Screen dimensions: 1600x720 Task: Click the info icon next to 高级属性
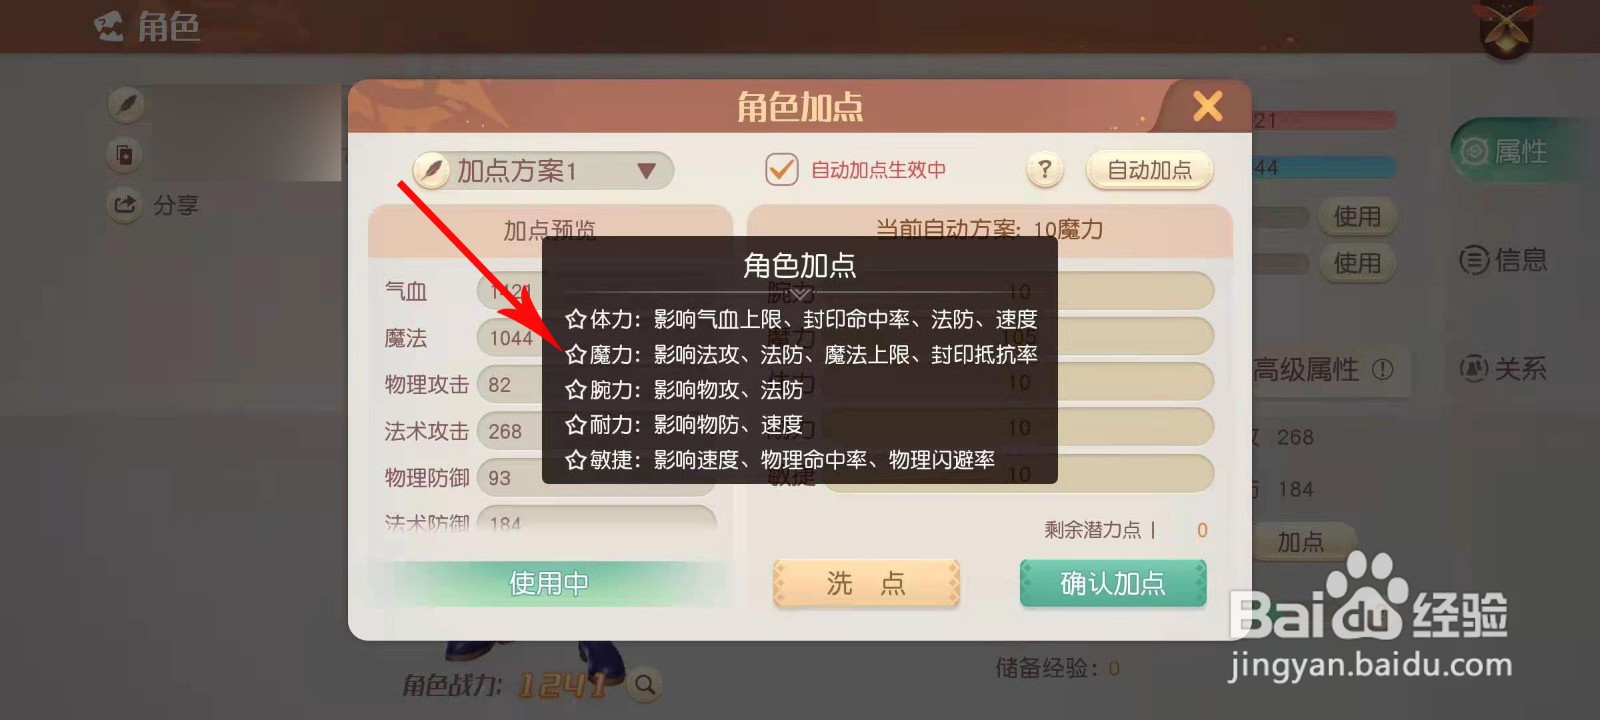1382,370
